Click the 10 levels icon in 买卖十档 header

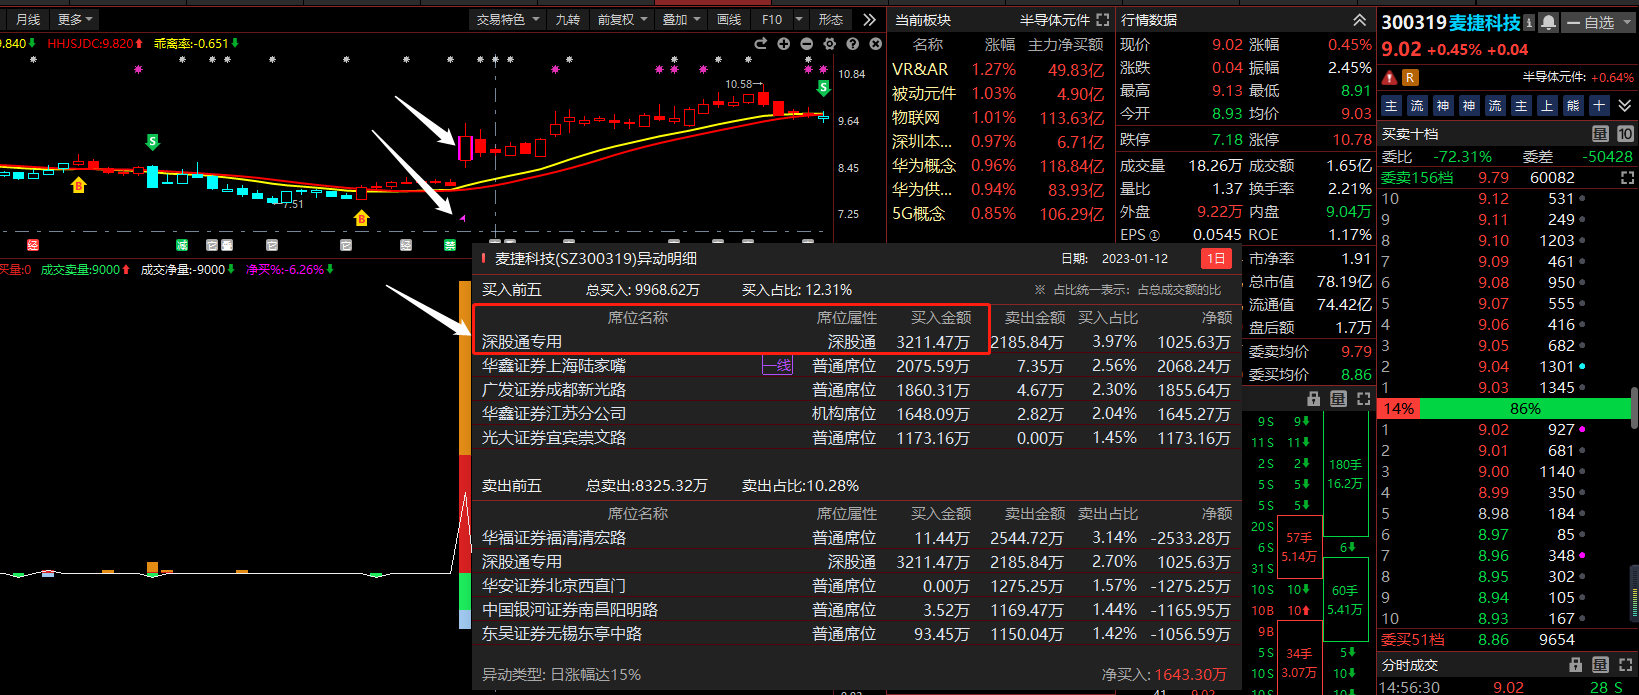pyautogui.click(x=1625, y=134)
